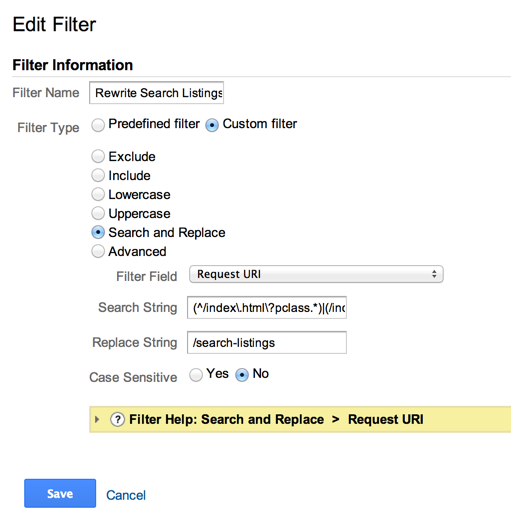Select the Custom filter radio button
Screen dimensions: 511x517
[212, 125]
